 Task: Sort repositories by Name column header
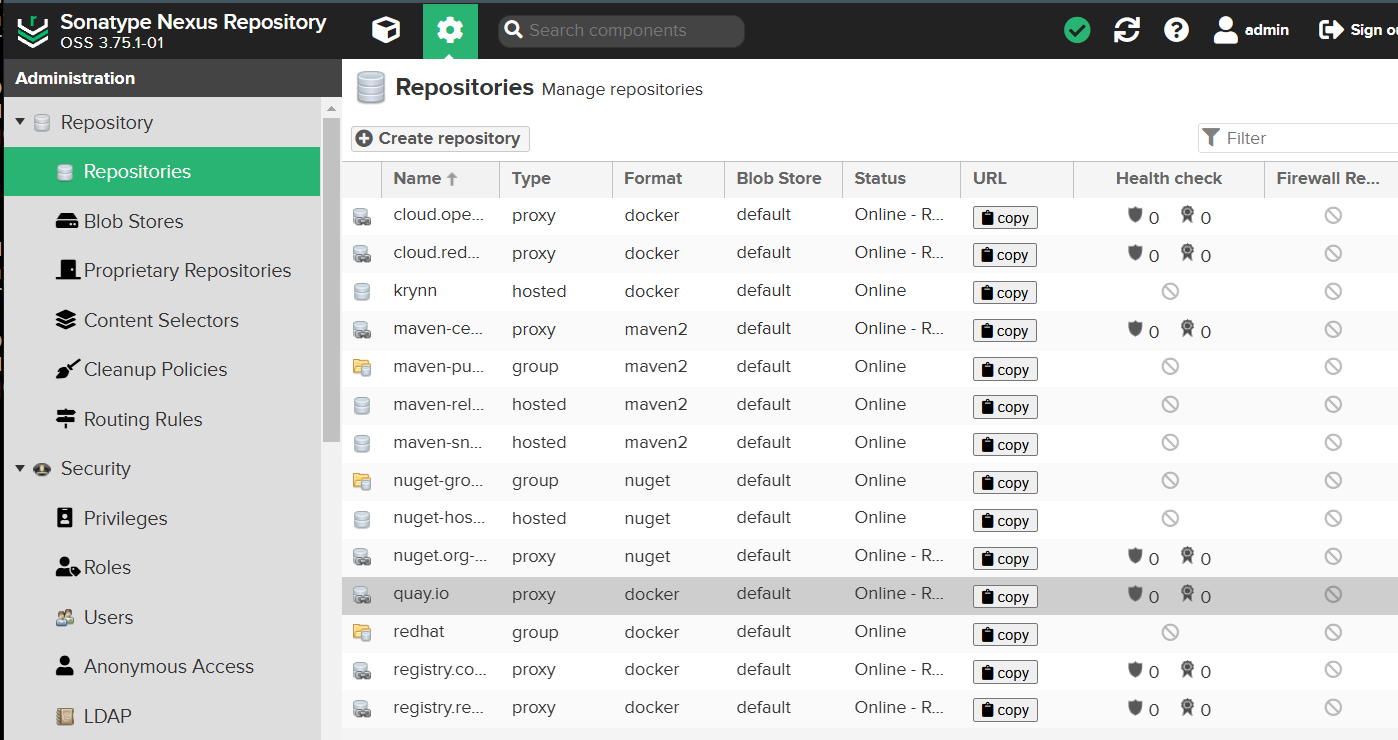418,179
